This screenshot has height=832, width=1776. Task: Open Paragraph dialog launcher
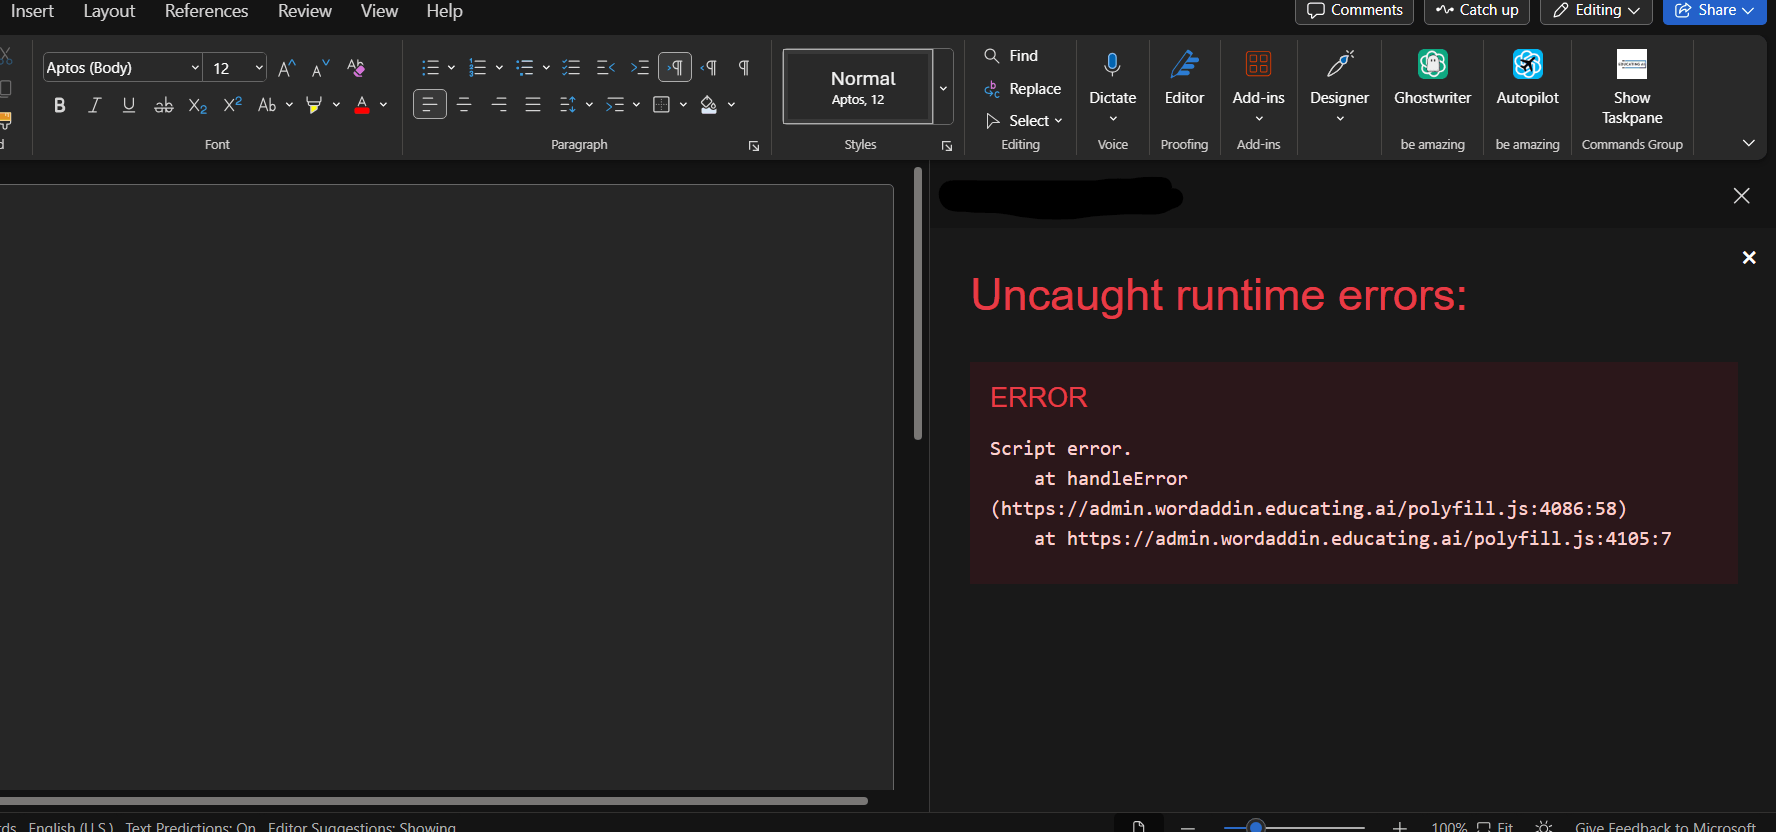(x=754, y=146)
